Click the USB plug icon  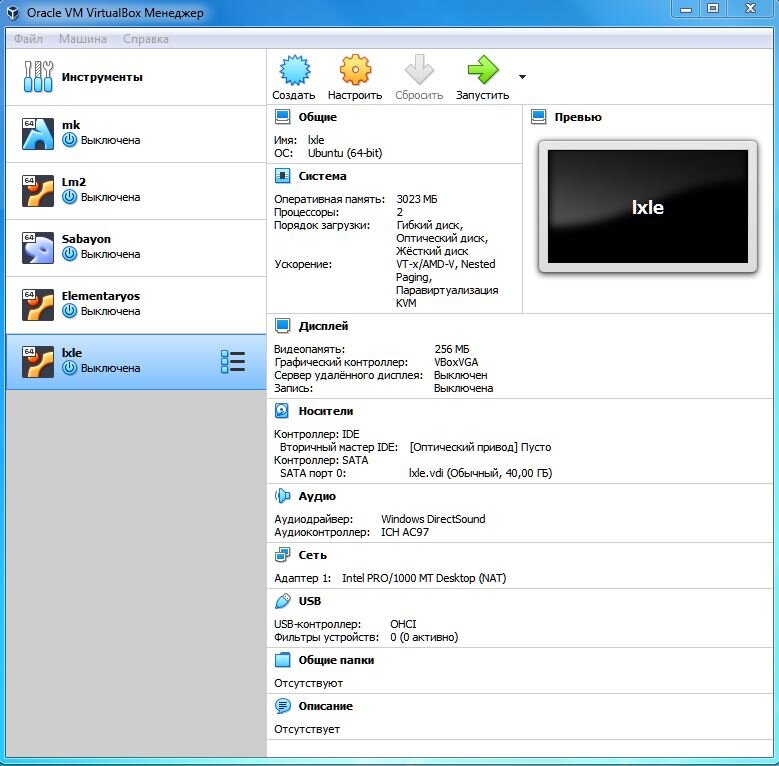pos(283,601)
